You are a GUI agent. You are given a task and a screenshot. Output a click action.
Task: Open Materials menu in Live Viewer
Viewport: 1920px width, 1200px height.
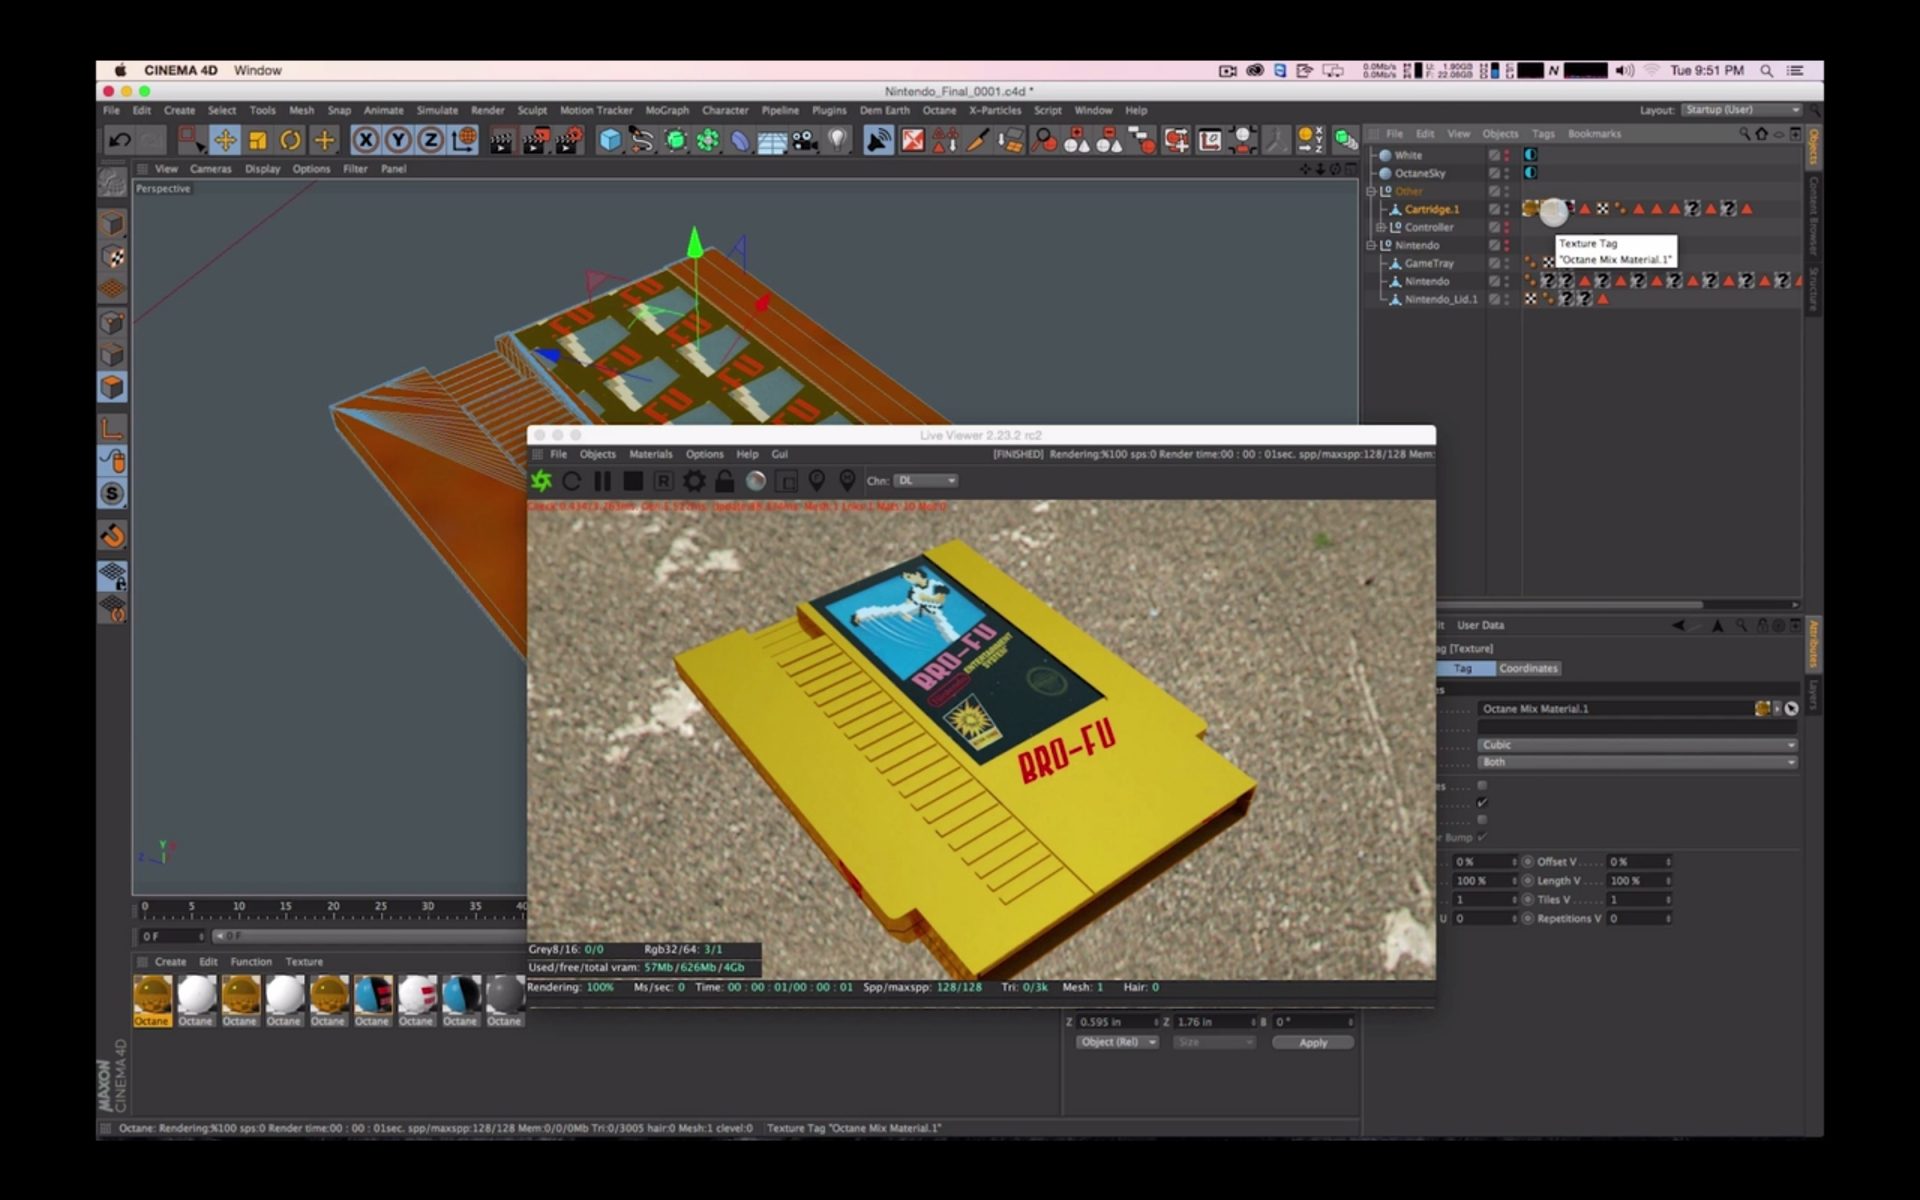[x=650, y=454]
